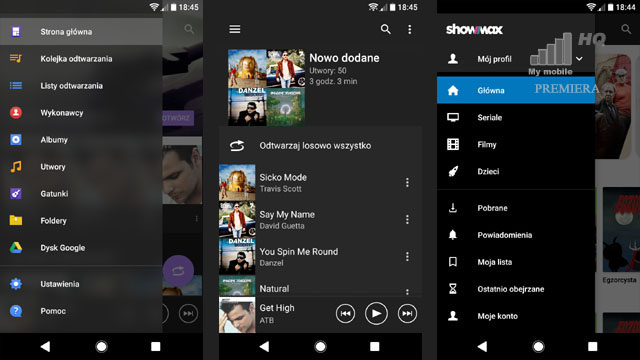The image size is (640, 360).
Task: Open the Pobrane download icon
Action: click(453, 208)
